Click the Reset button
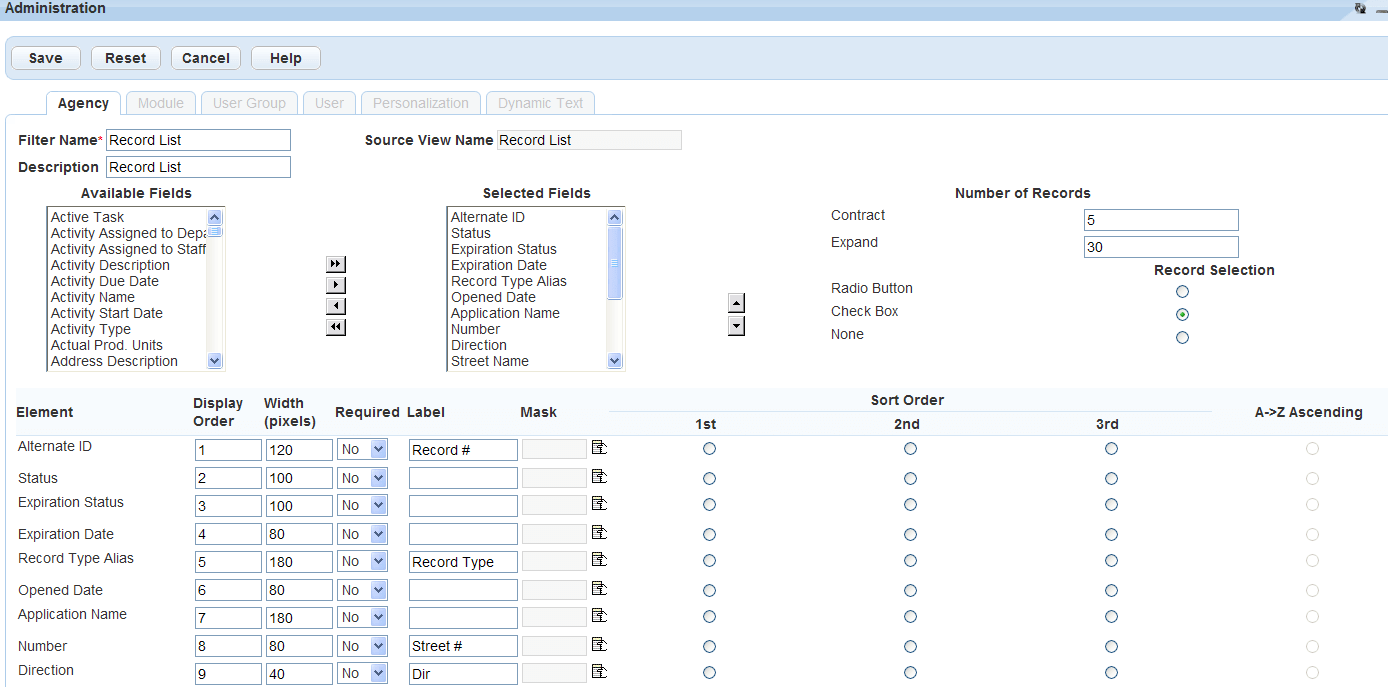1388x687 pixels. pos(126,58)
